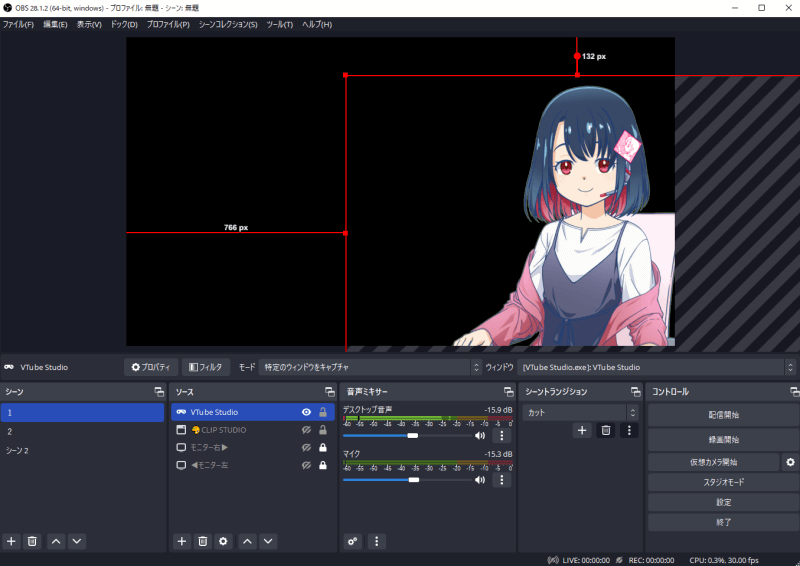Viewport: 800px width, 566px height.
Task: Move scene up with arrow icon
Action: coord(56,541)
